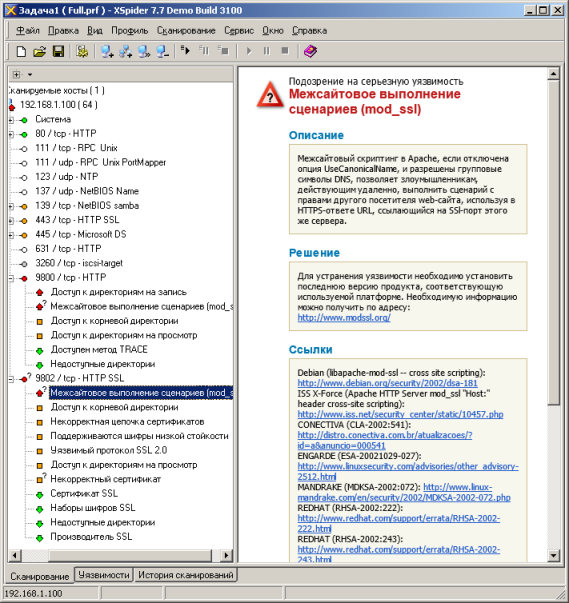Image resolution: width=569 pixels, height=603 pixels.
Task: Expand 139 / tcp - NetBIOS samba node
Action: click(11, 207)
